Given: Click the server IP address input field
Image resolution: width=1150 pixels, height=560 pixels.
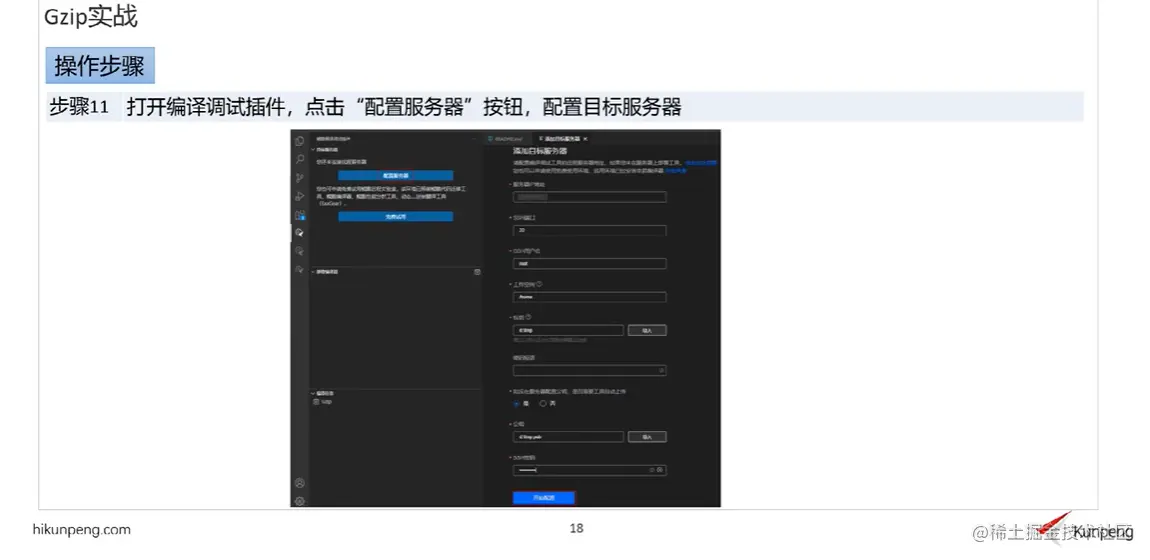Looking at the screenshot, I should [x=590, y=197].
